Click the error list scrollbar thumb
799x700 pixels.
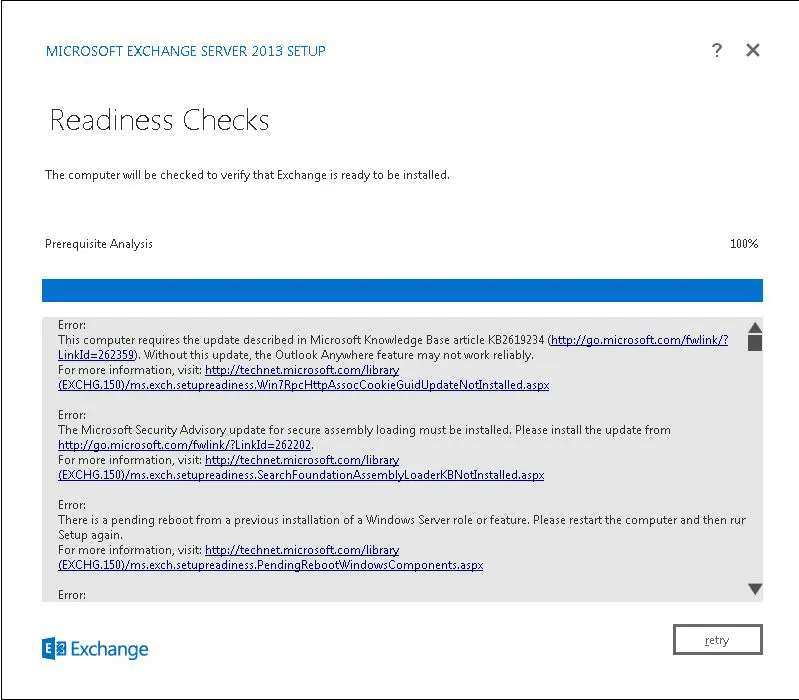(755, 342)
